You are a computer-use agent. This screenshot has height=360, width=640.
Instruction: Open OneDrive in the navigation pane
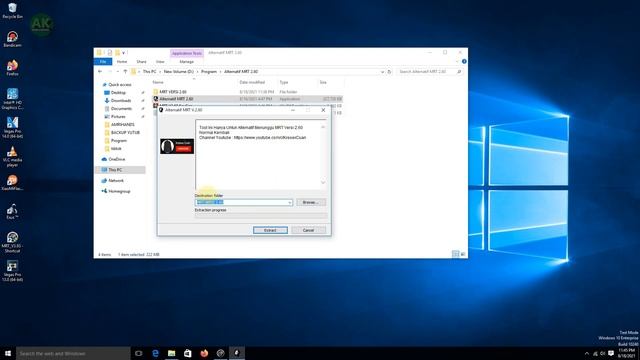coord(116,159)
